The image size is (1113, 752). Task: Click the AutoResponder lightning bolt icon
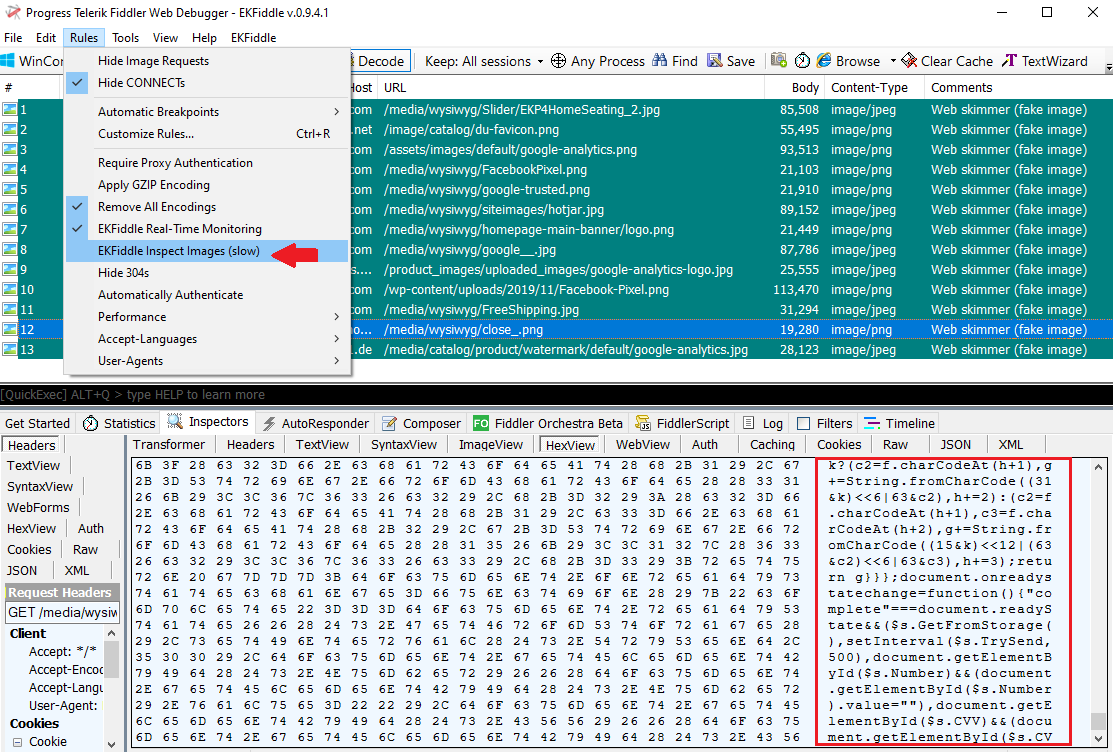[269, 423]
